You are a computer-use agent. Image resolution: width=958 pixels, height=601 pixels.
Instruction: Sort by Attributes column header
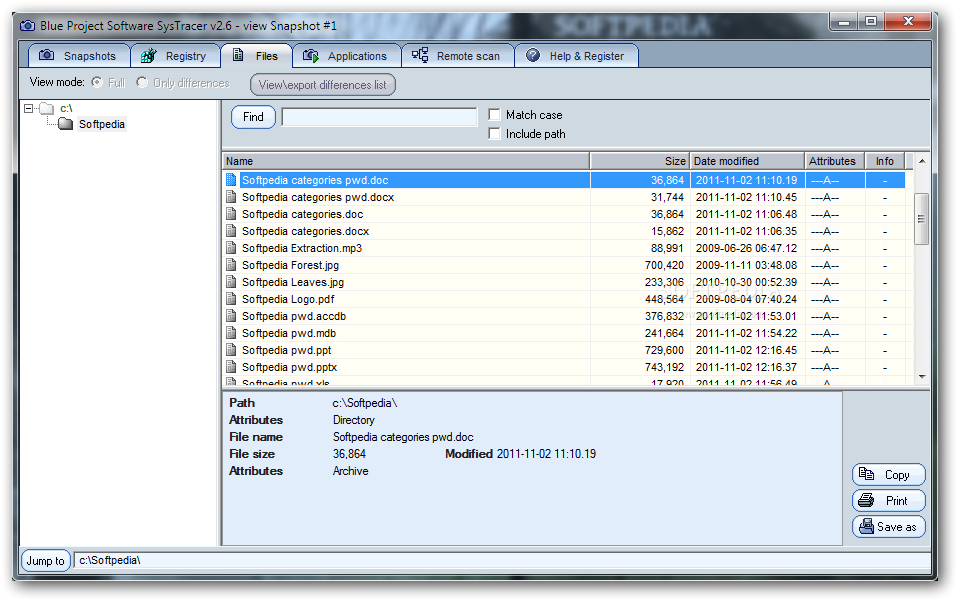coord(835,161)
